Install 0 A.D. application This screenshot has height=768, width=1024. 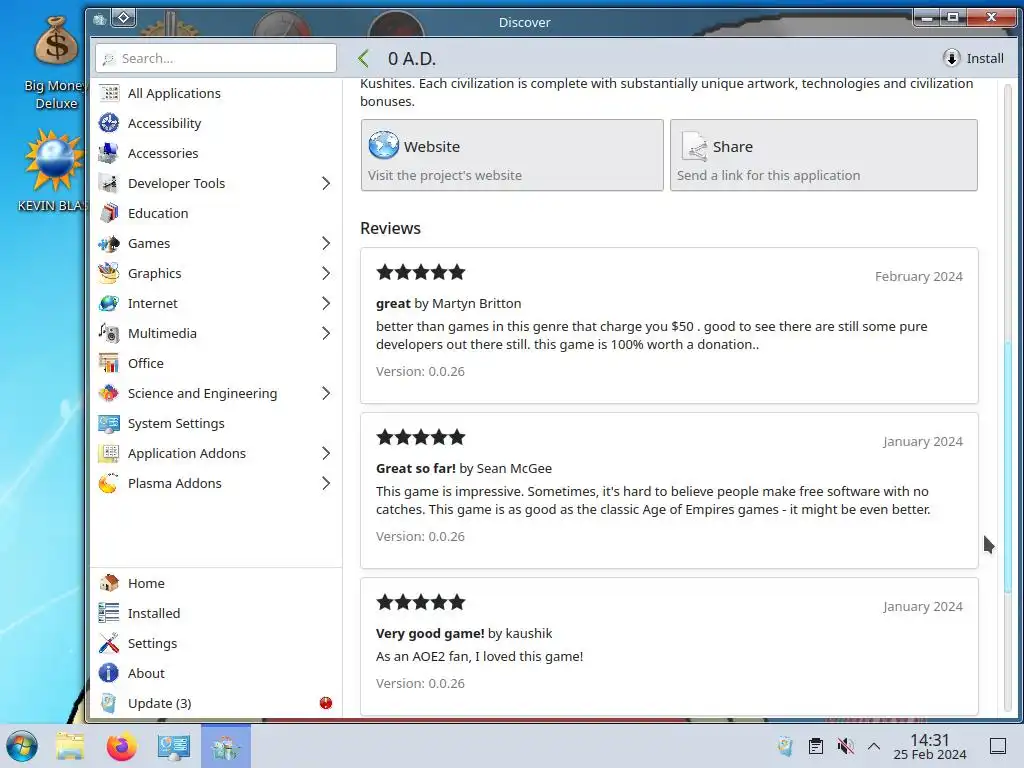[x=973, y=59]
